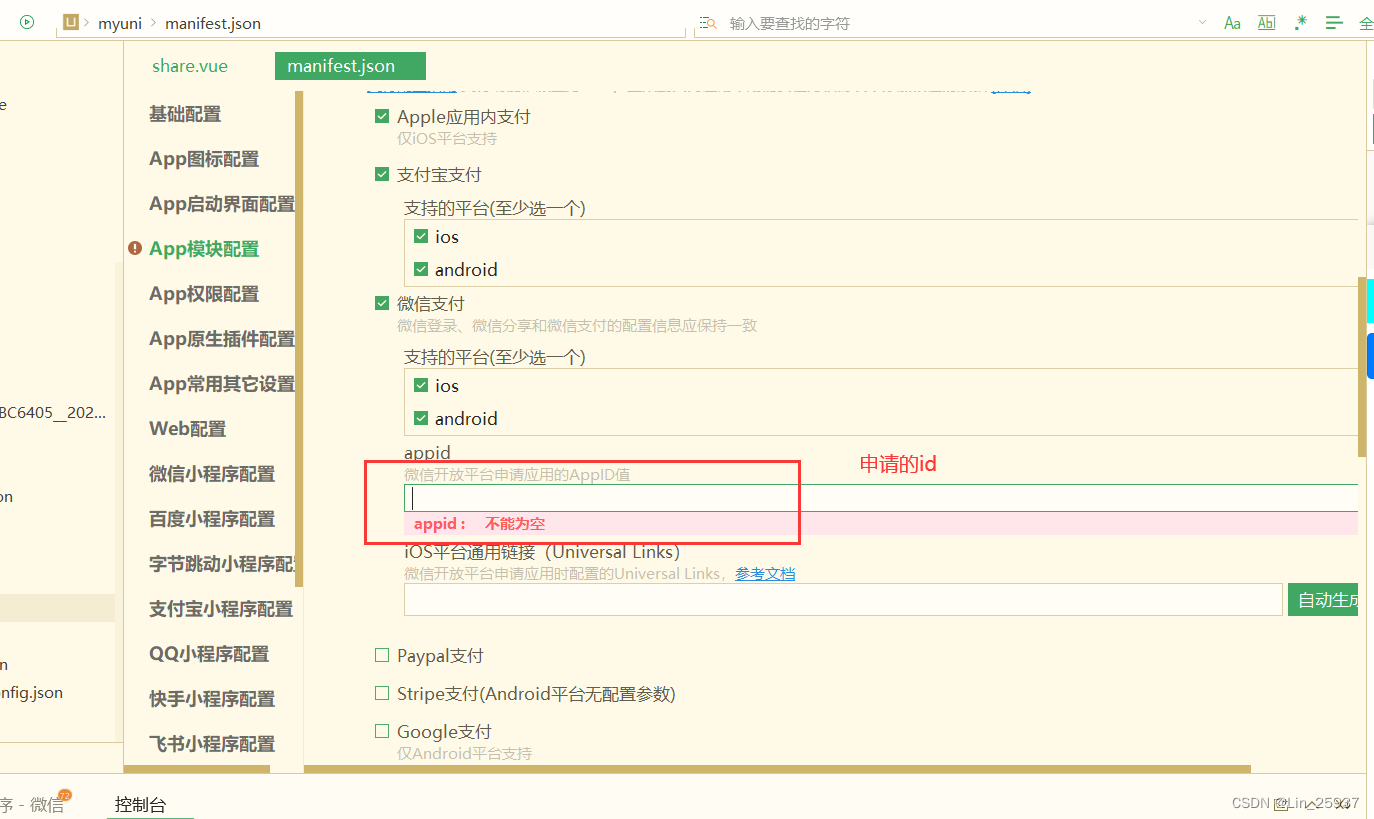Turn on regex search with the .* icon
Image resolution: width=1374 pixels, height=819 pixels.
[x=1300, y=21]
